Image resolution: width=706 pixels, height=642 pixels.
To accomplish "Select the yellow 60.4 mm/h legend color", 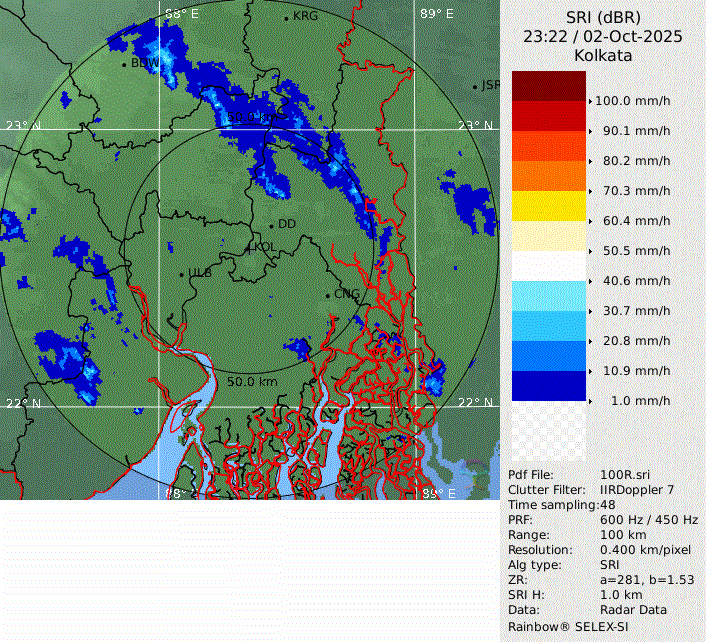I will point(548,206).
